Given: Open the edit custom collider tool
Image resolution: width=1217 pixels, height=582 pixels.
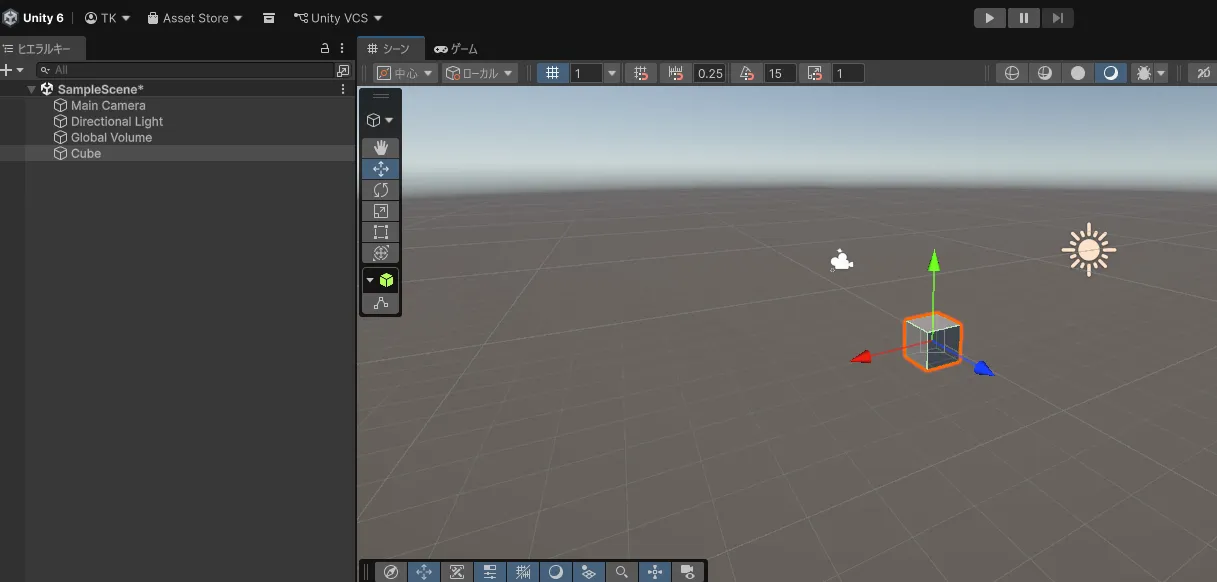Looking at the screenshot, I should point(380,303).
